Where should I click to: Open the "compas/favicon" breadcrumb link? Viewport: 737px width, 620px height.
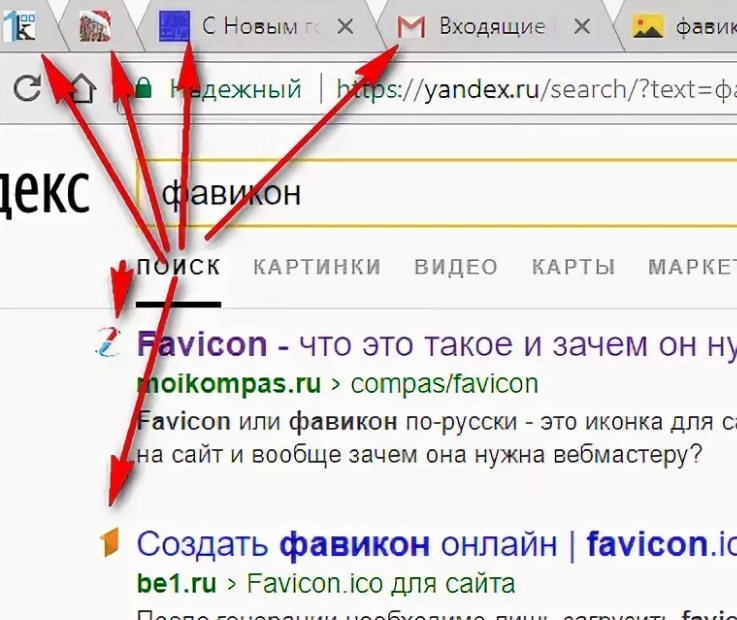444,384
